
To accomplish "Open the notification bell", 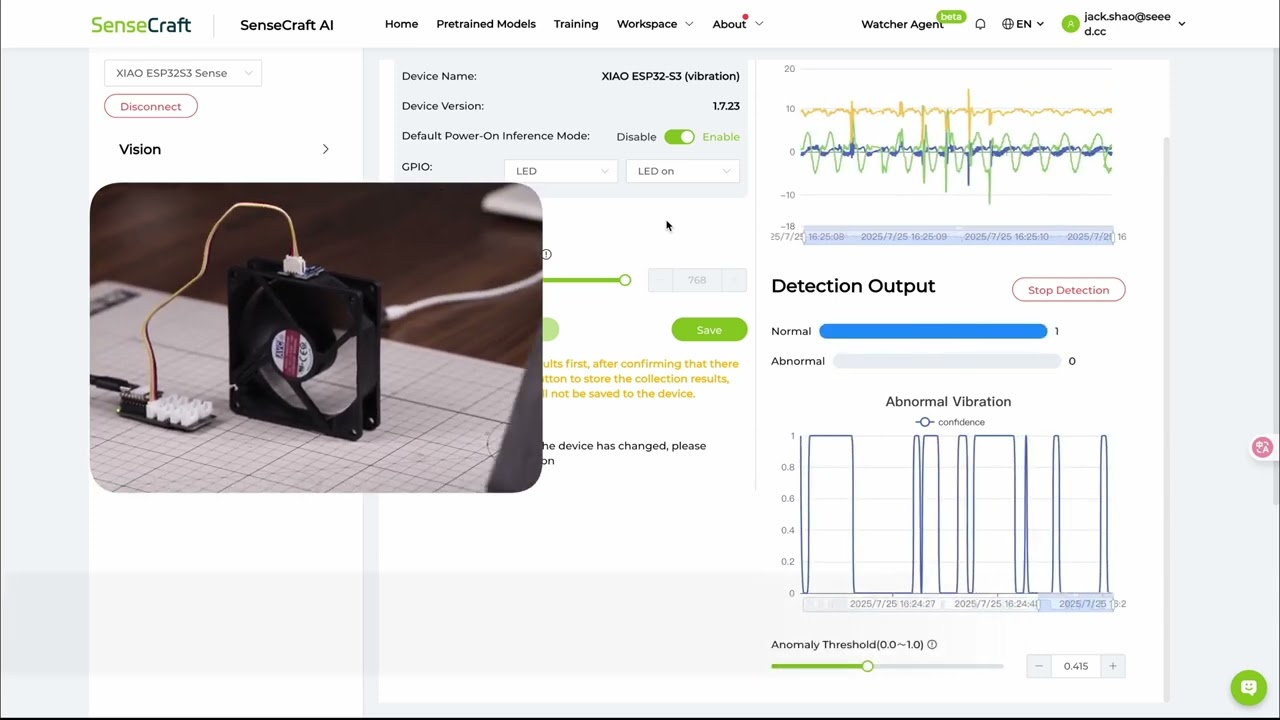I will click(x=980, y=24).
